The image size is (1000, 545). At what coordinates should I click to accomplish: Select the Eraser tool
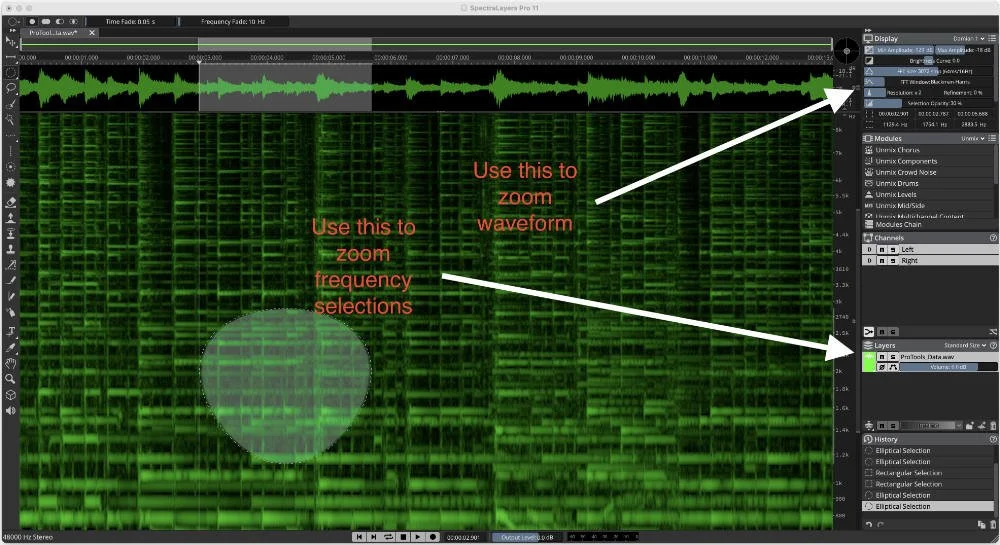click(11, 201)
